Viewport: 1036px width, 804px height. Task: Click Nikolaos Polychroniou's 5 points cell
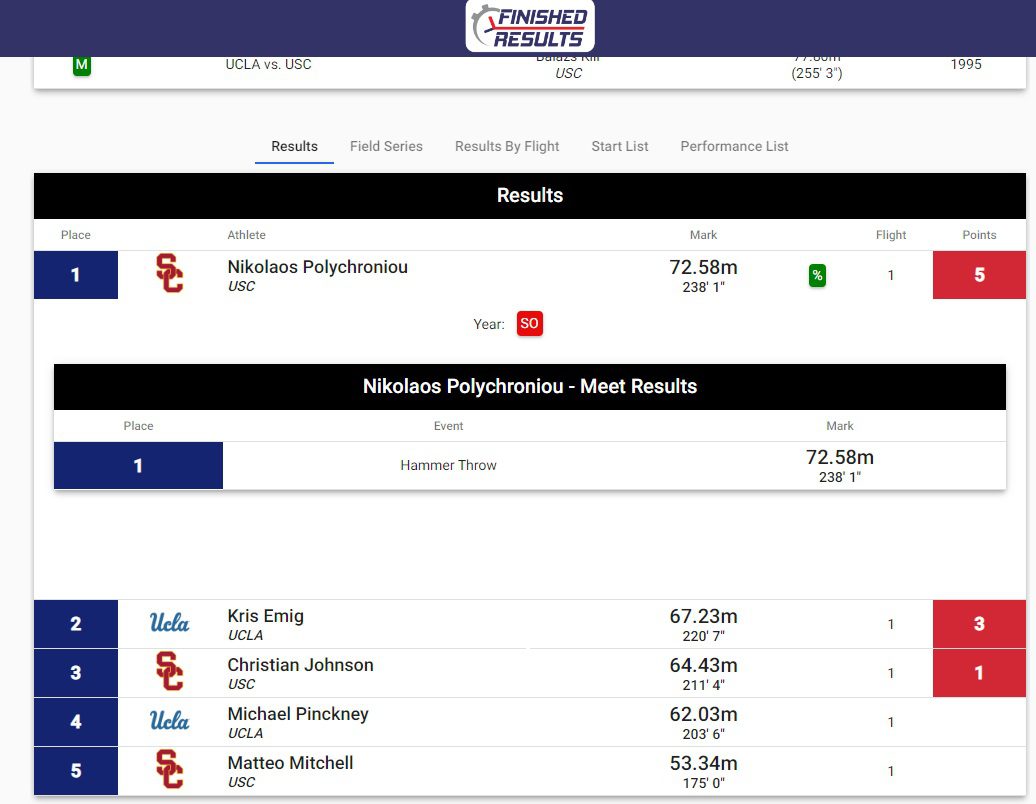tap(979, 275)
